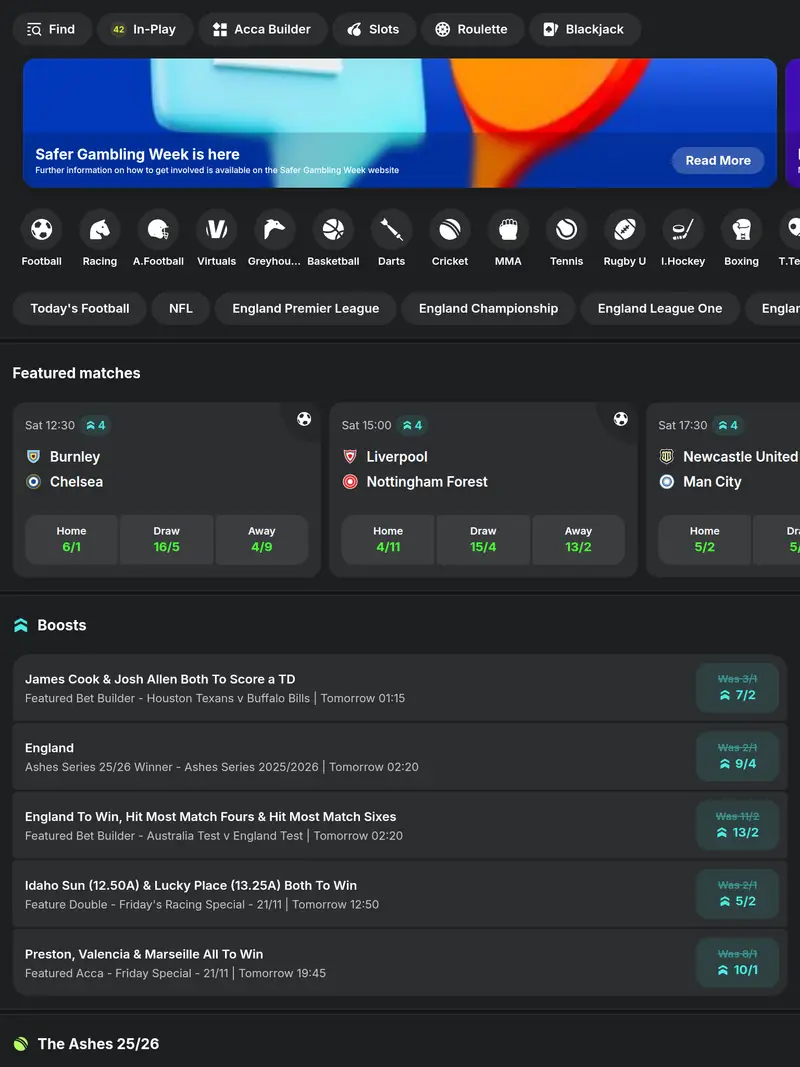Screen dimensions: 800x1067
Task: Click the England 9/4 boosted odds
Action: click(x=737, y=755)
